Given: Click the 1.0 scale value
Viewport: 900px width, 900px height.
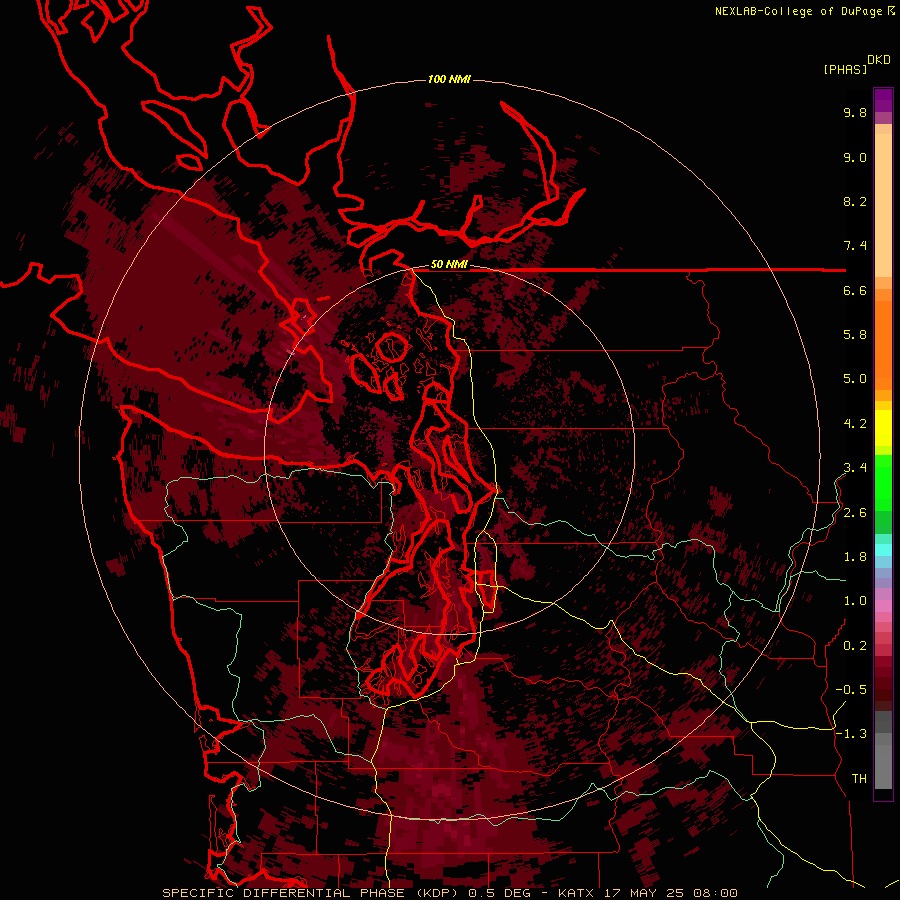Looking at the screenshot, I should [x=855, y=601].
